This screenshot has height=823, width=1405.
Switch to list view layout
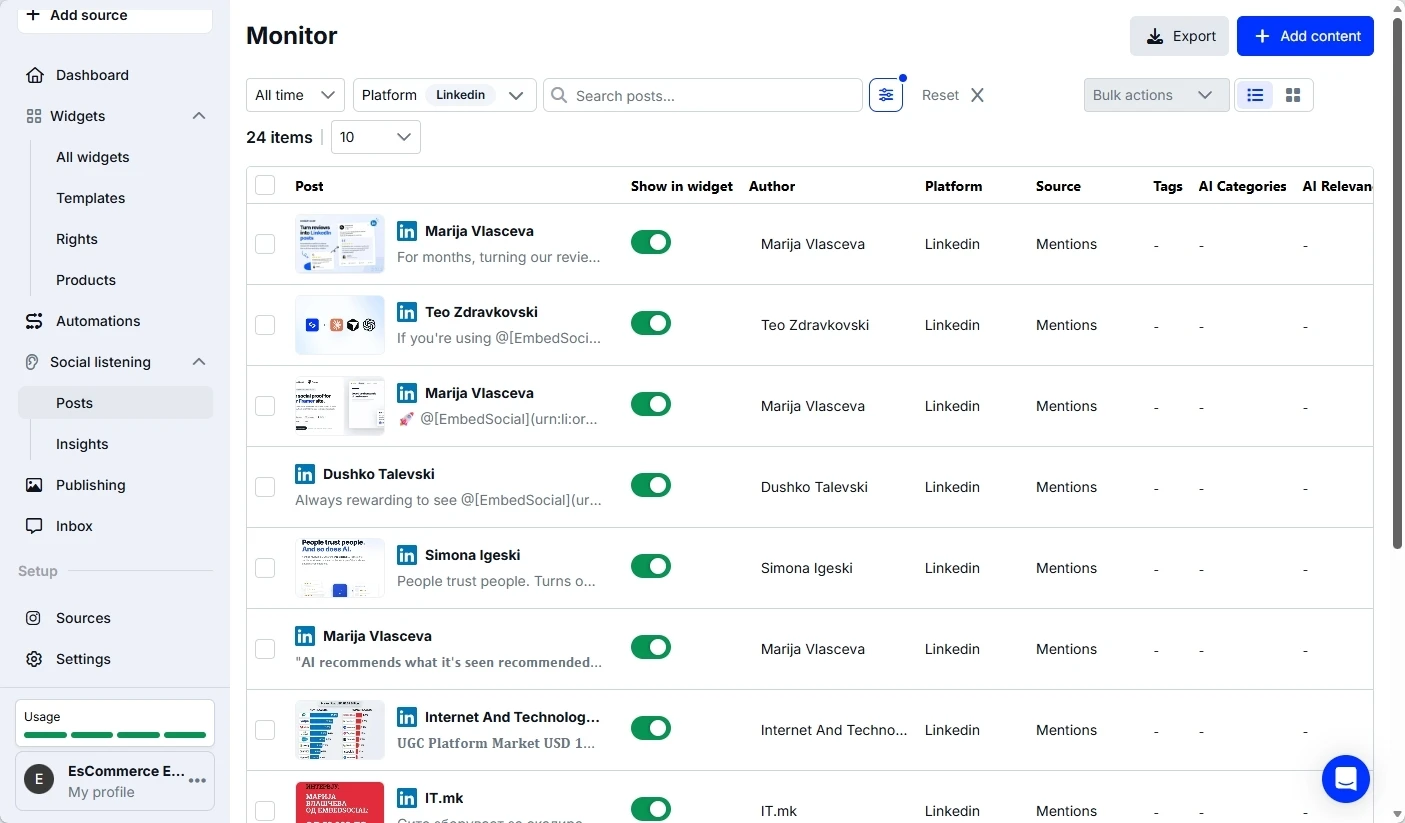(x=1255, y=95)
